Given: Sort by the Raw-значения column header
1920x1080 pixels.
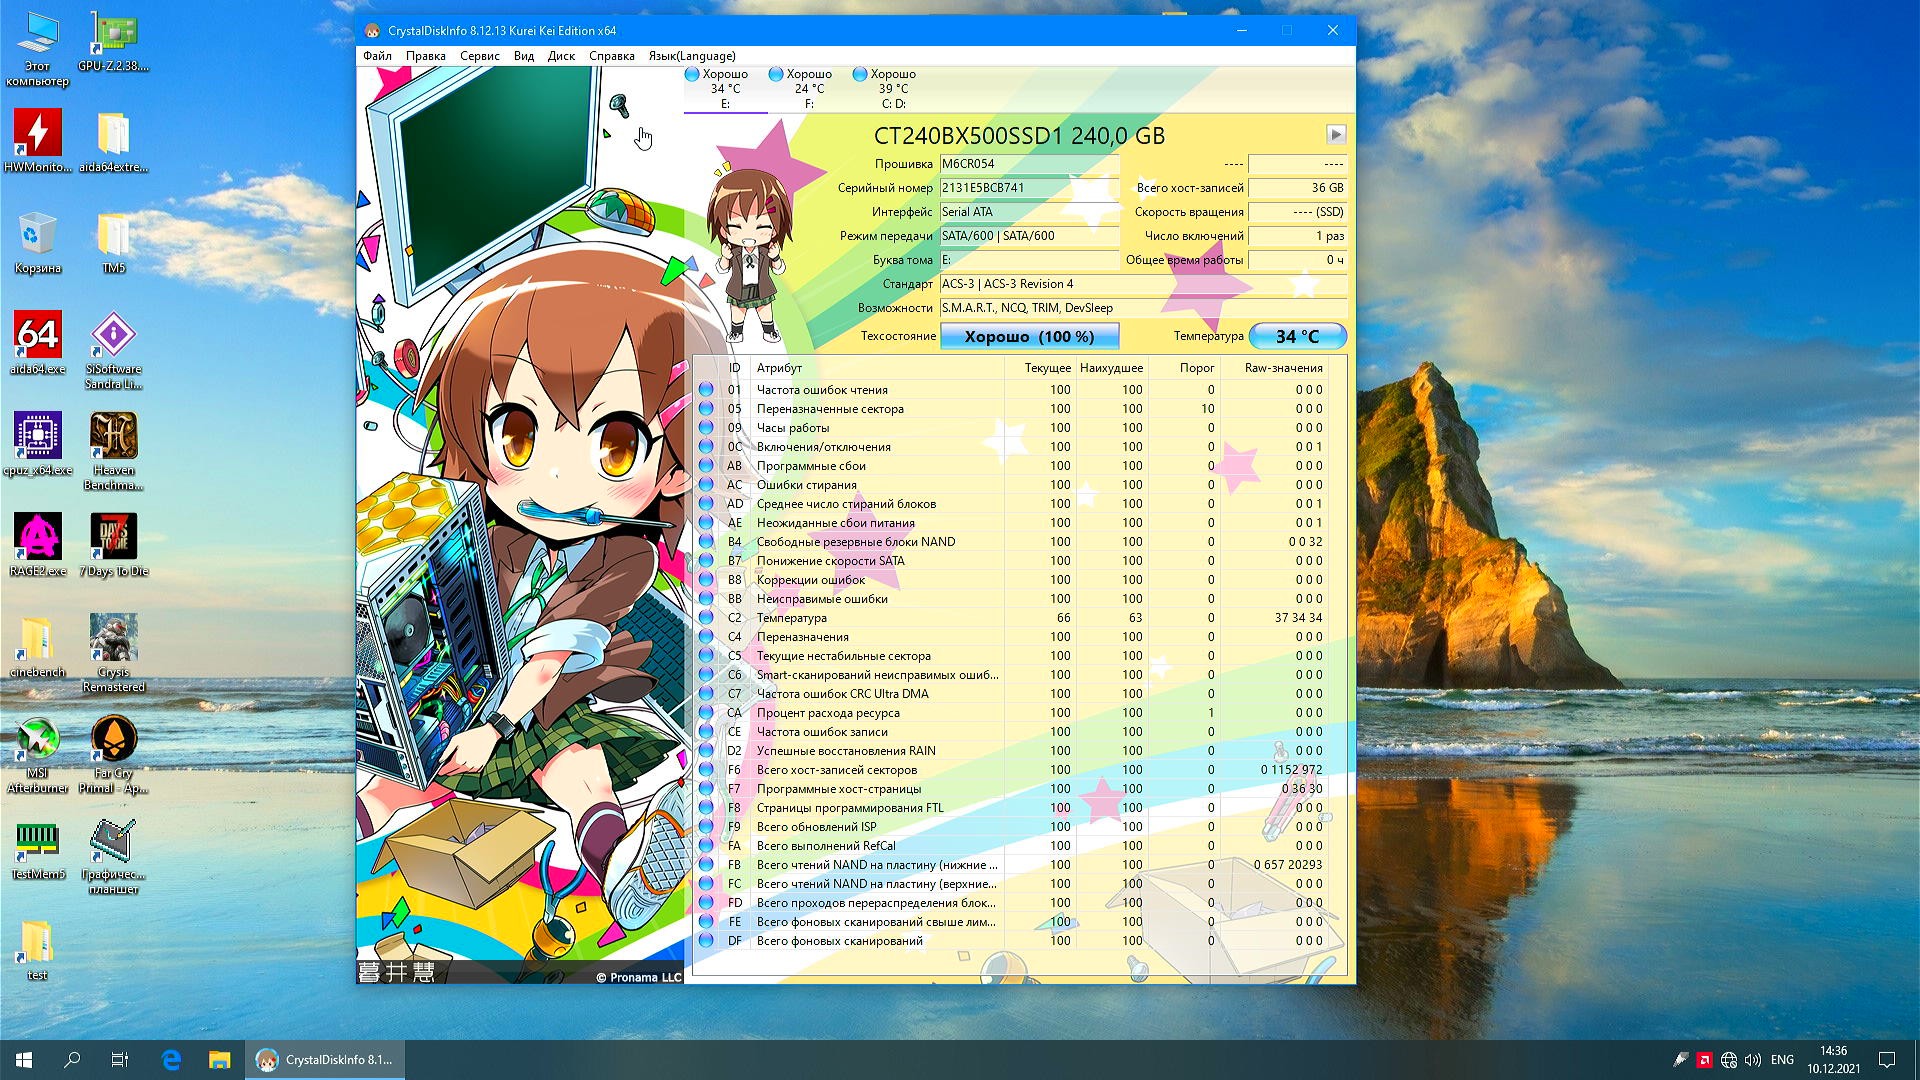Looking at the screenshot, I should pyautogui.click(x=1283, y=368).
